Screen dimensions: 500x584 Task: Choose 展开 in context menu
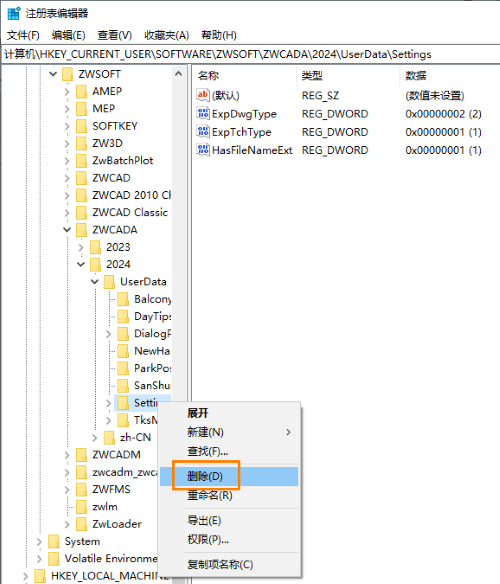tap(229, 413)
